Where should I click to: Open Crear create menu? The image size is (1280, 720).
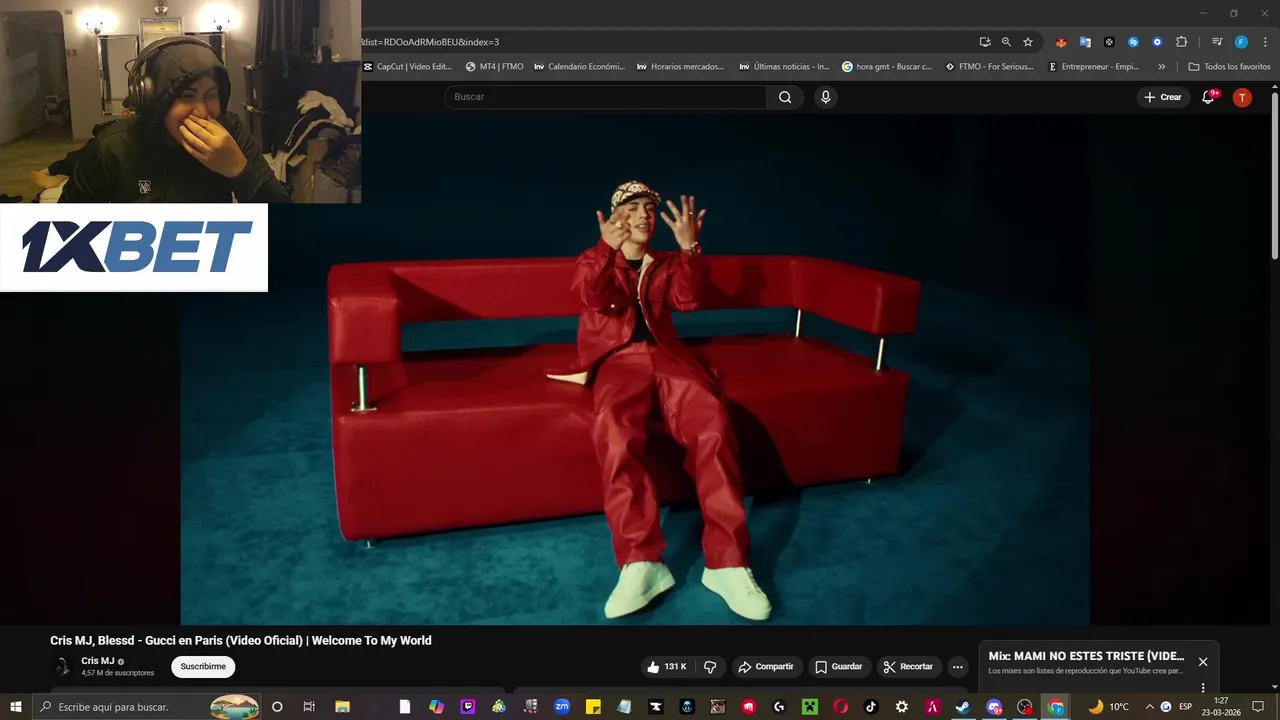pos(1163,97)
